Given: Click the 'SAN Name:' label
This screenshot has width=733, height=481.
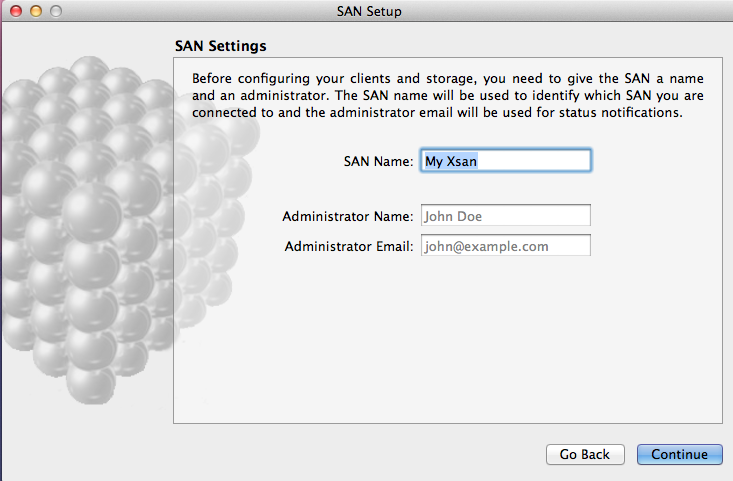Looking at the screenshot, I should coord(378,161).
